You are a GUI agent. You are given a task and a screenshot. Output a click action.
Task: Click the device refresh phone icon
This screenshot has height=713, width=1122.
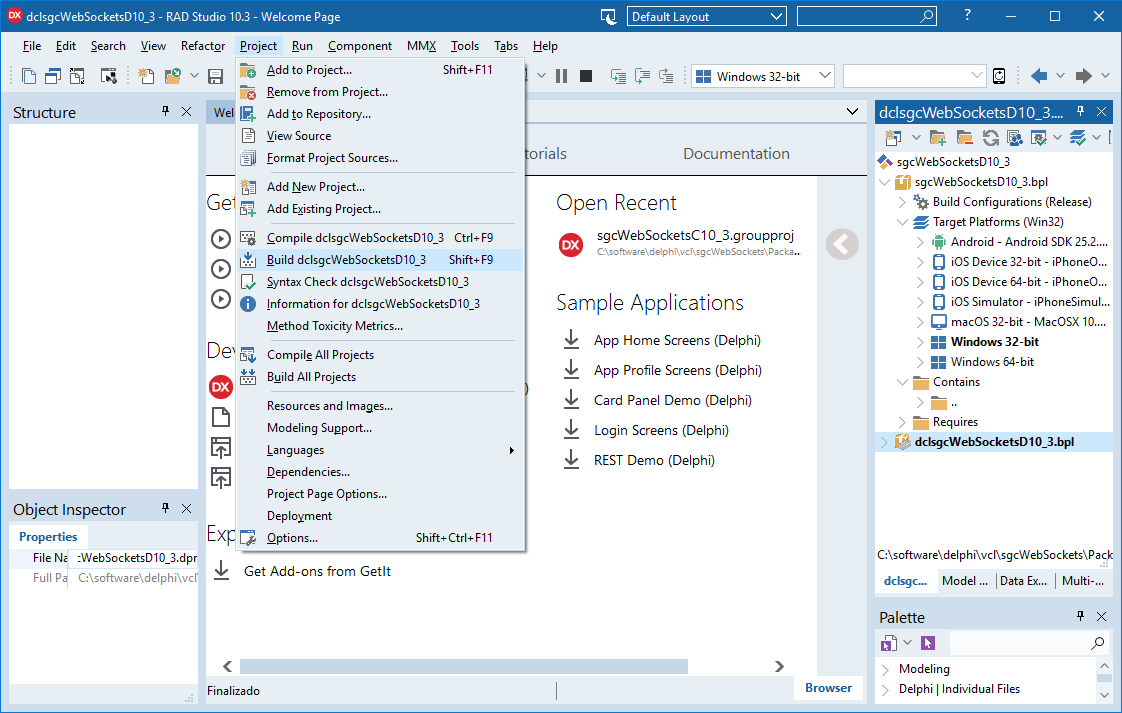tap(1000, 76)
